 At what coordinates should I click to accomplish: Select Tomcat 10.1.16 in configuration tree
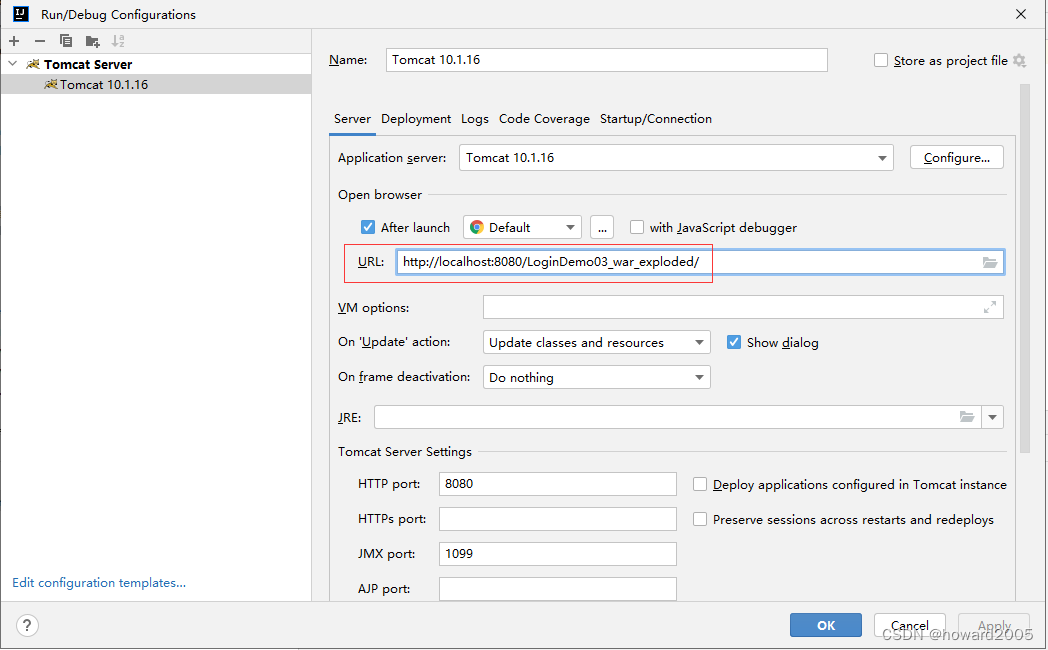pyautogui.click(x=156, y=84)
